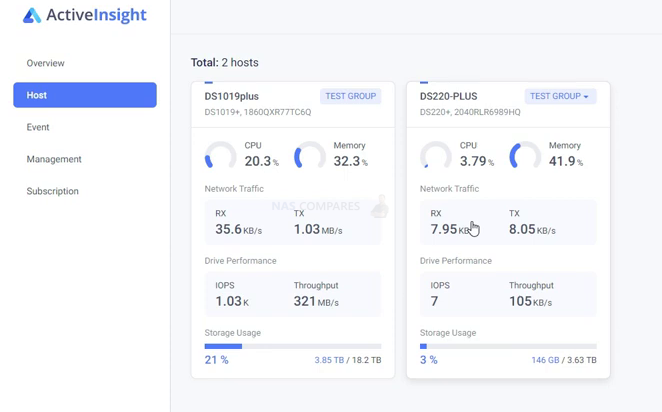This screenshot has width=662, height=412.
Task: Click Throughput value 105 KB/s
Action: [531, 301]
